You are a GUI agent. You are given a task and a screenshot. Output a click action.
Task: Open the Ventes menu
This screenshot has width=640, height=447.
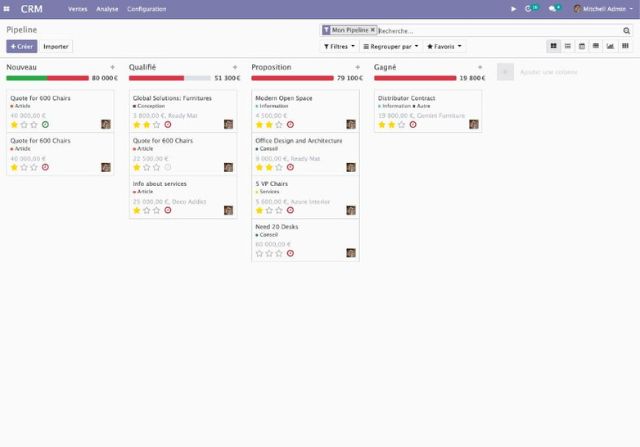pos(78,9)
